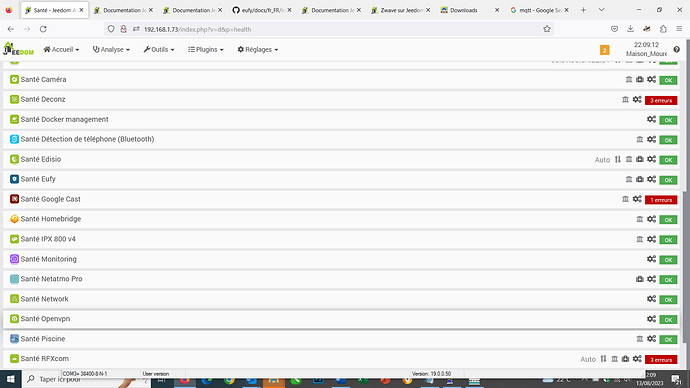690x388 pixels.
Task: Select the Santé Netatmo Pro title
Action: tap(51, 279)
